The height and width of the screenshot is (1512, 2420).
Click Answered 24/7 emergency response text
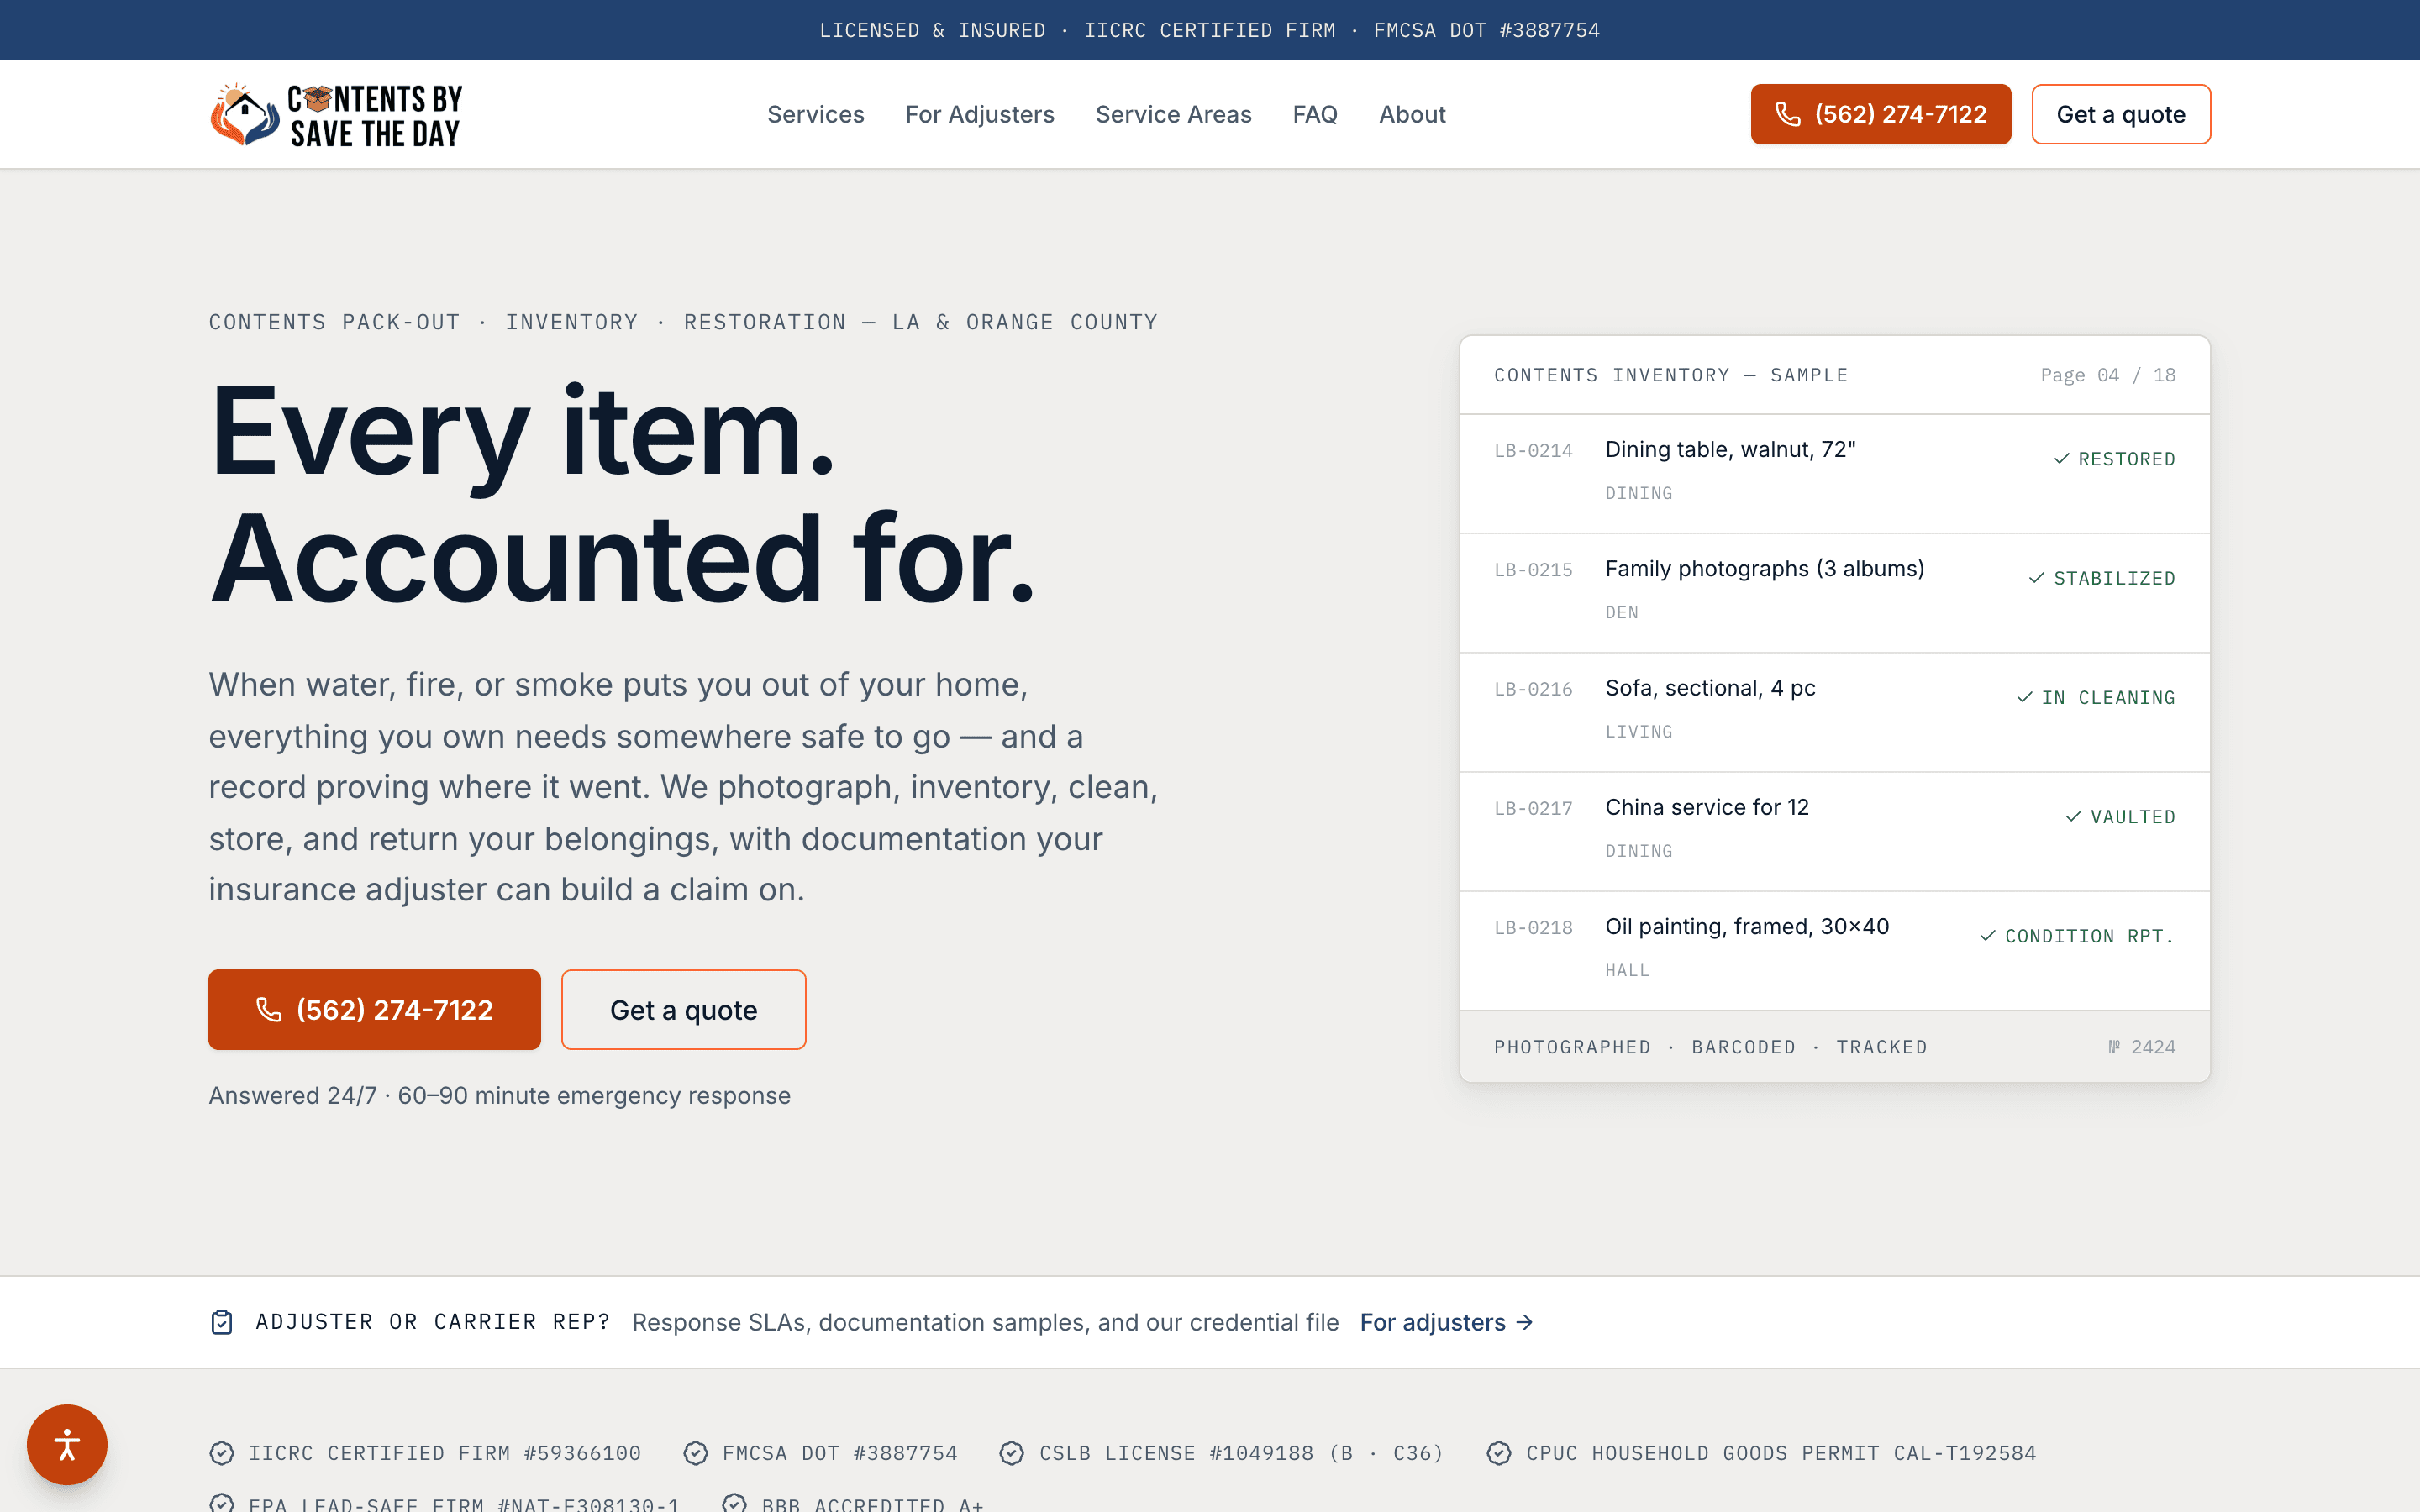(x=499, y=1096)
